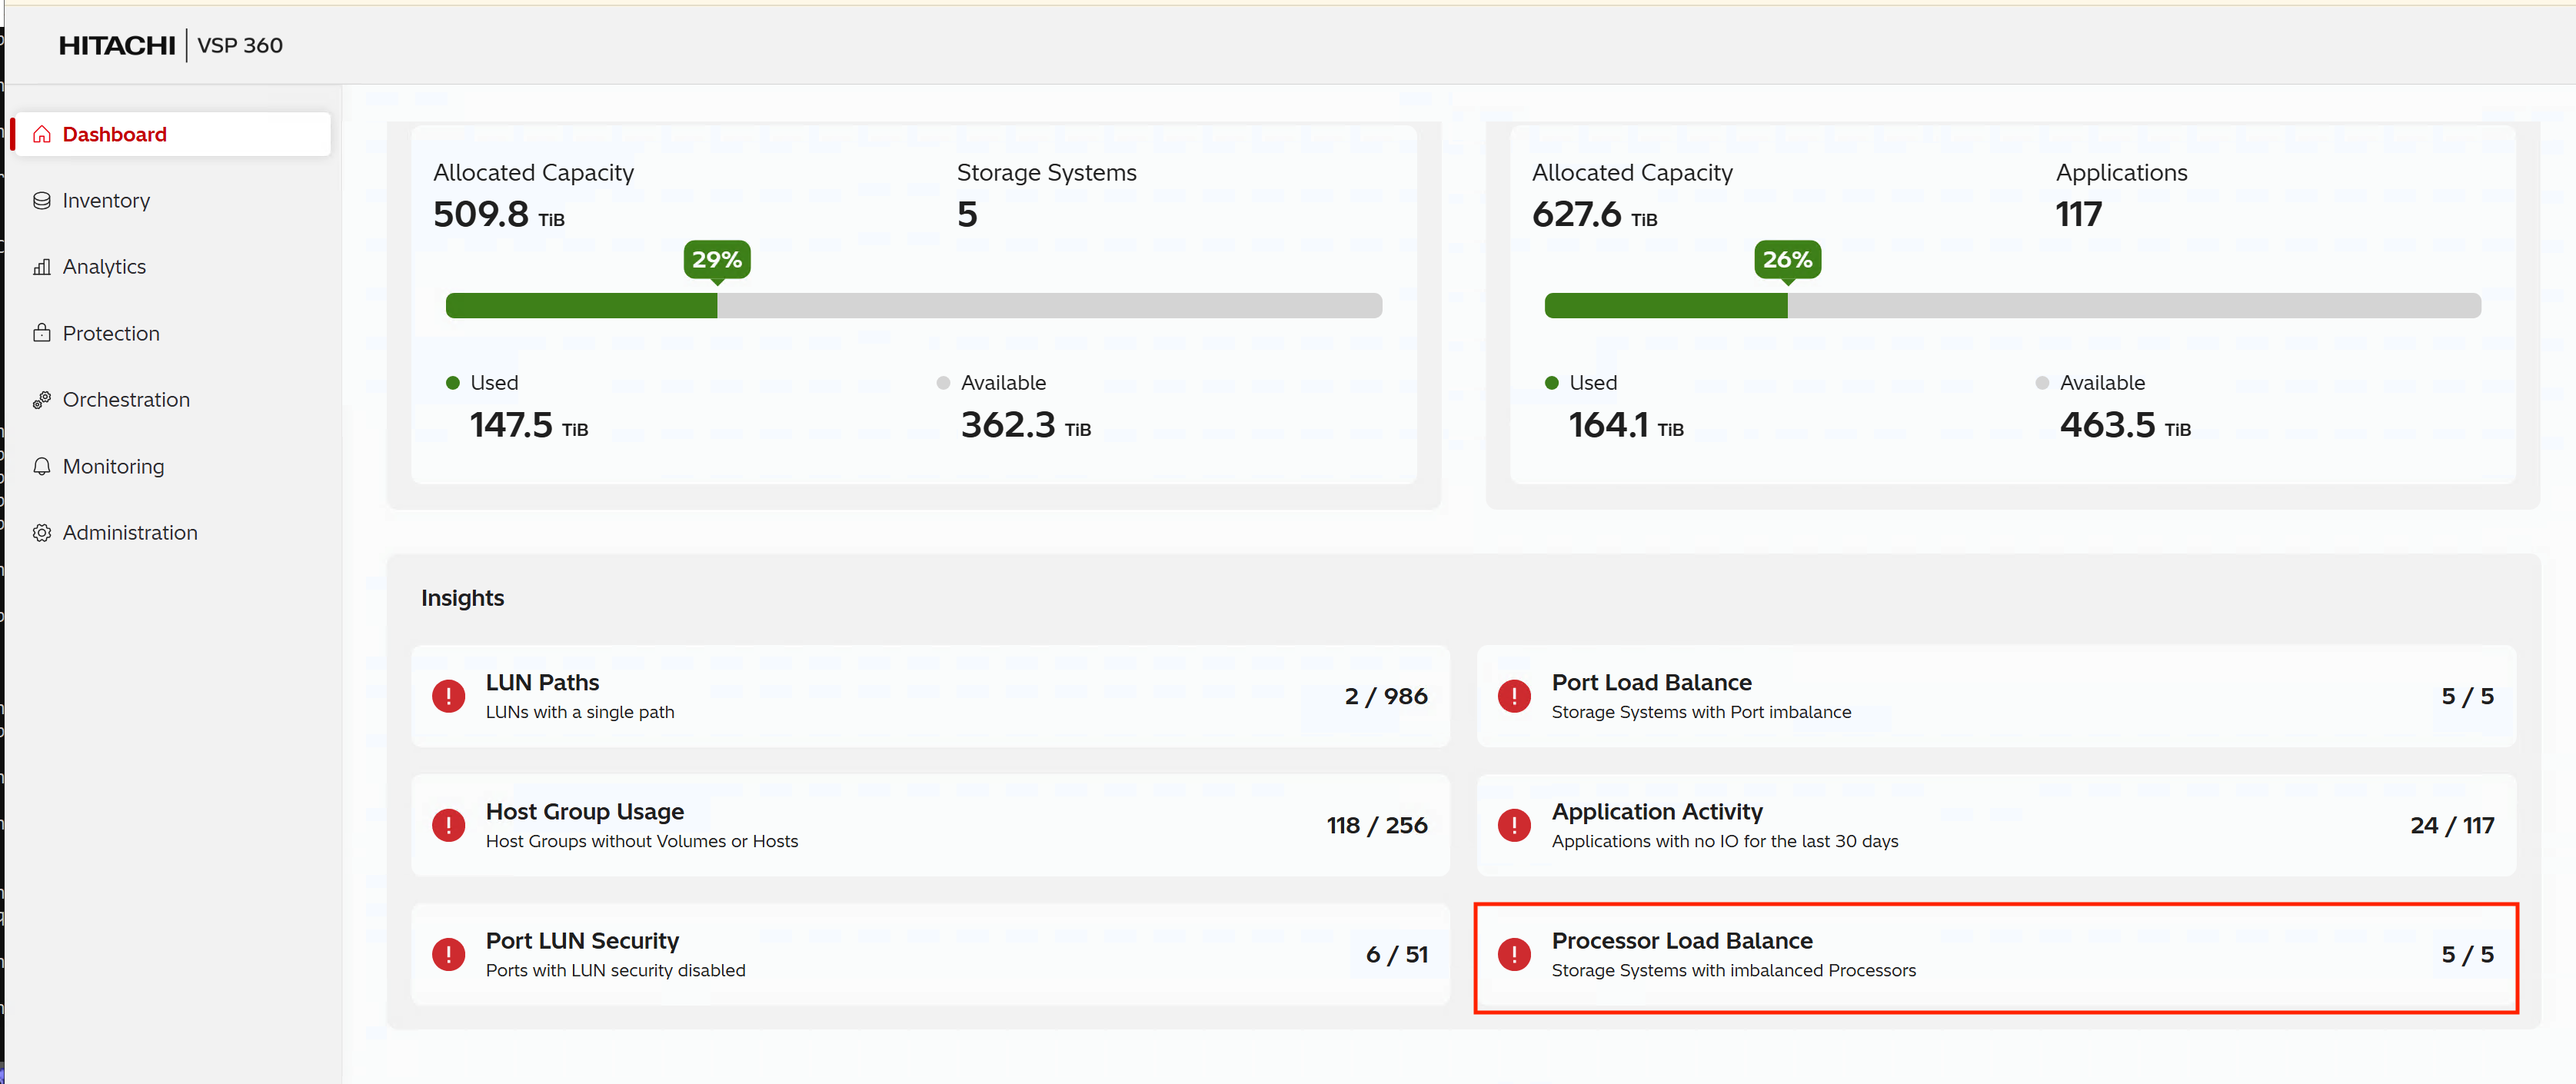The width and height of the screenshot is (2576, 1084).
Task: Open the LUN Paths insight card
Action: (930, 696)
